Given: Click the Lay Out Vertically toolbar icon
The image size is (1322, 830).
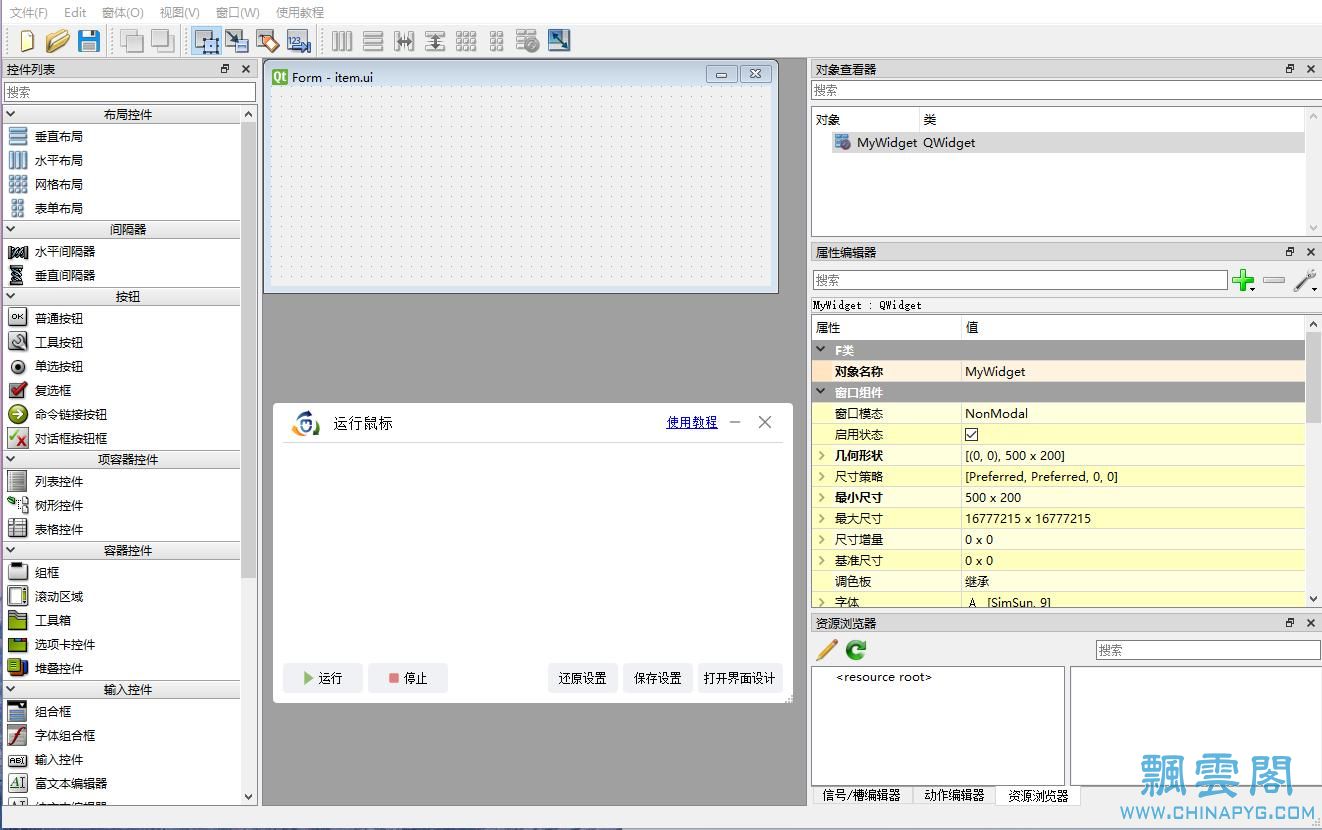Looking at the screenshot, I should 373,41.
